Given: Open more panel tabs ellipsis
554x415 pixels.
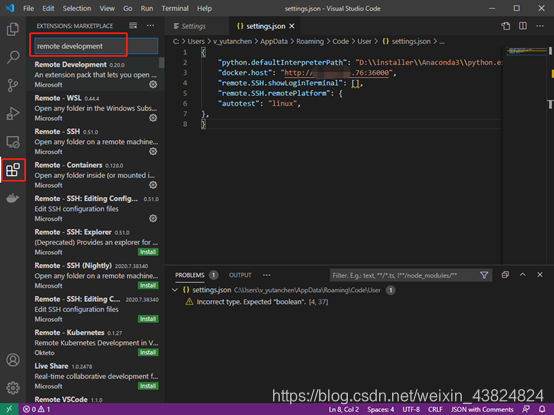Looking at the screenshot, I should point(266,275).
